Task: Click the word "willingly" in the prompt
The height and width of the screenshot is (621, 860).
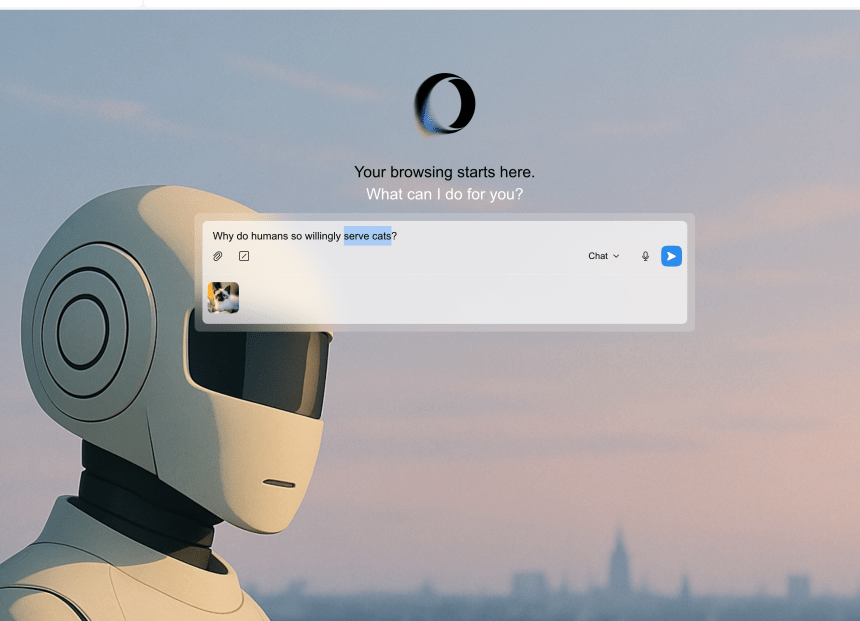Action: [x=319, y=236]
